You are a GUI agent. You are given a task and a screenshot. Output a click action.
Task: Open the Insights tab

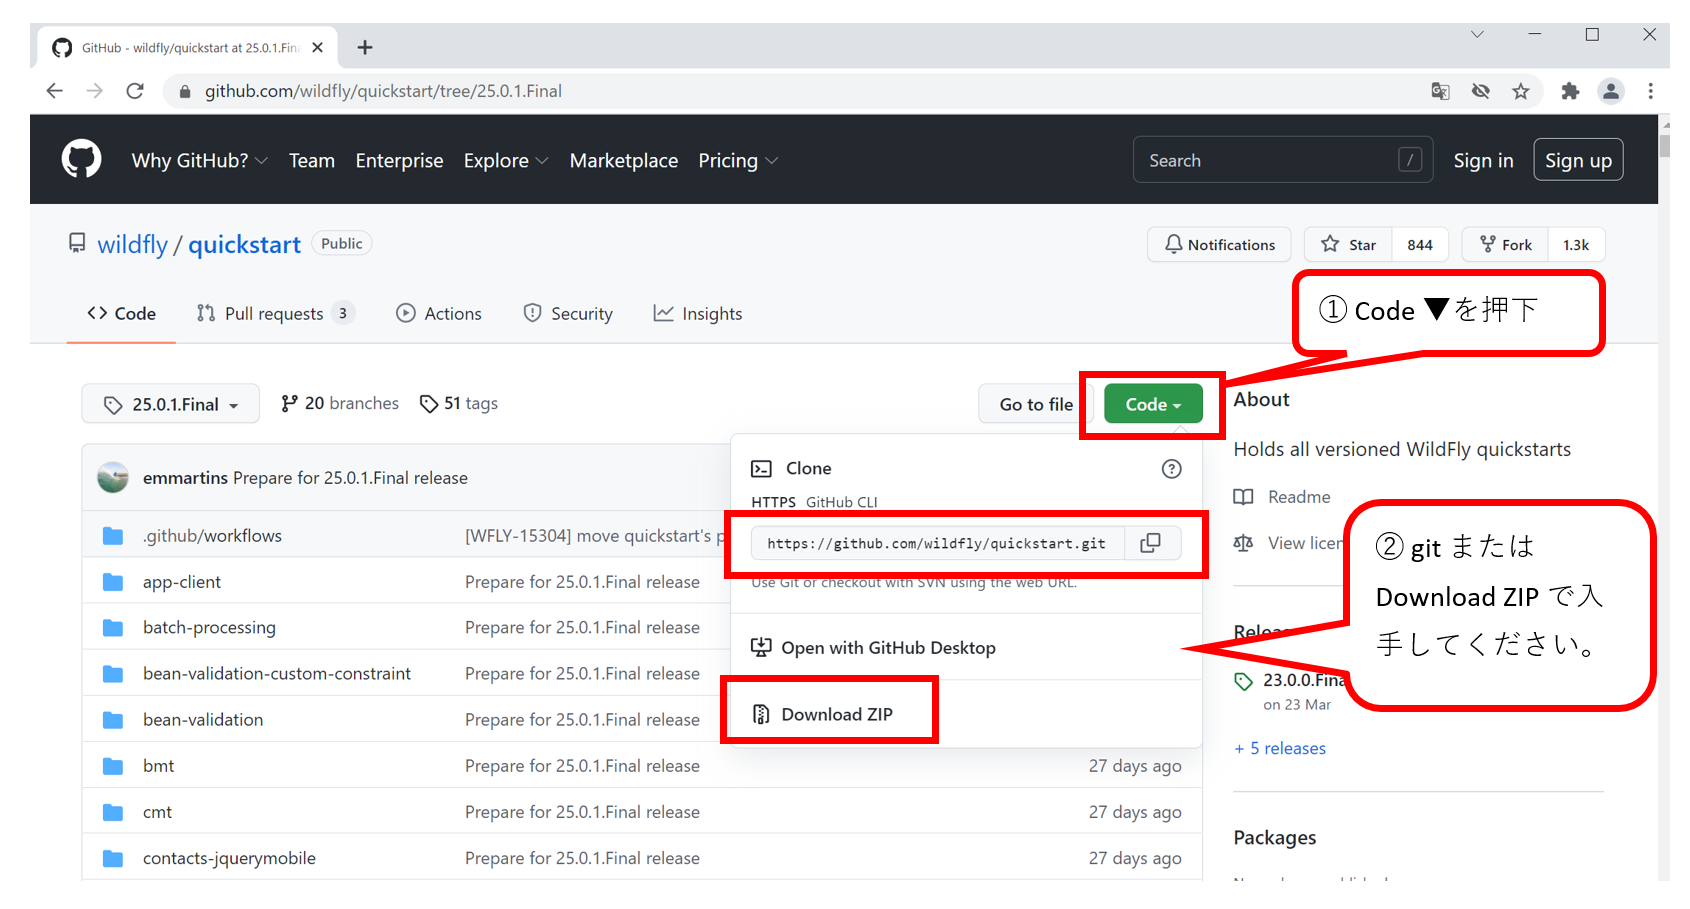pos(698,314)
